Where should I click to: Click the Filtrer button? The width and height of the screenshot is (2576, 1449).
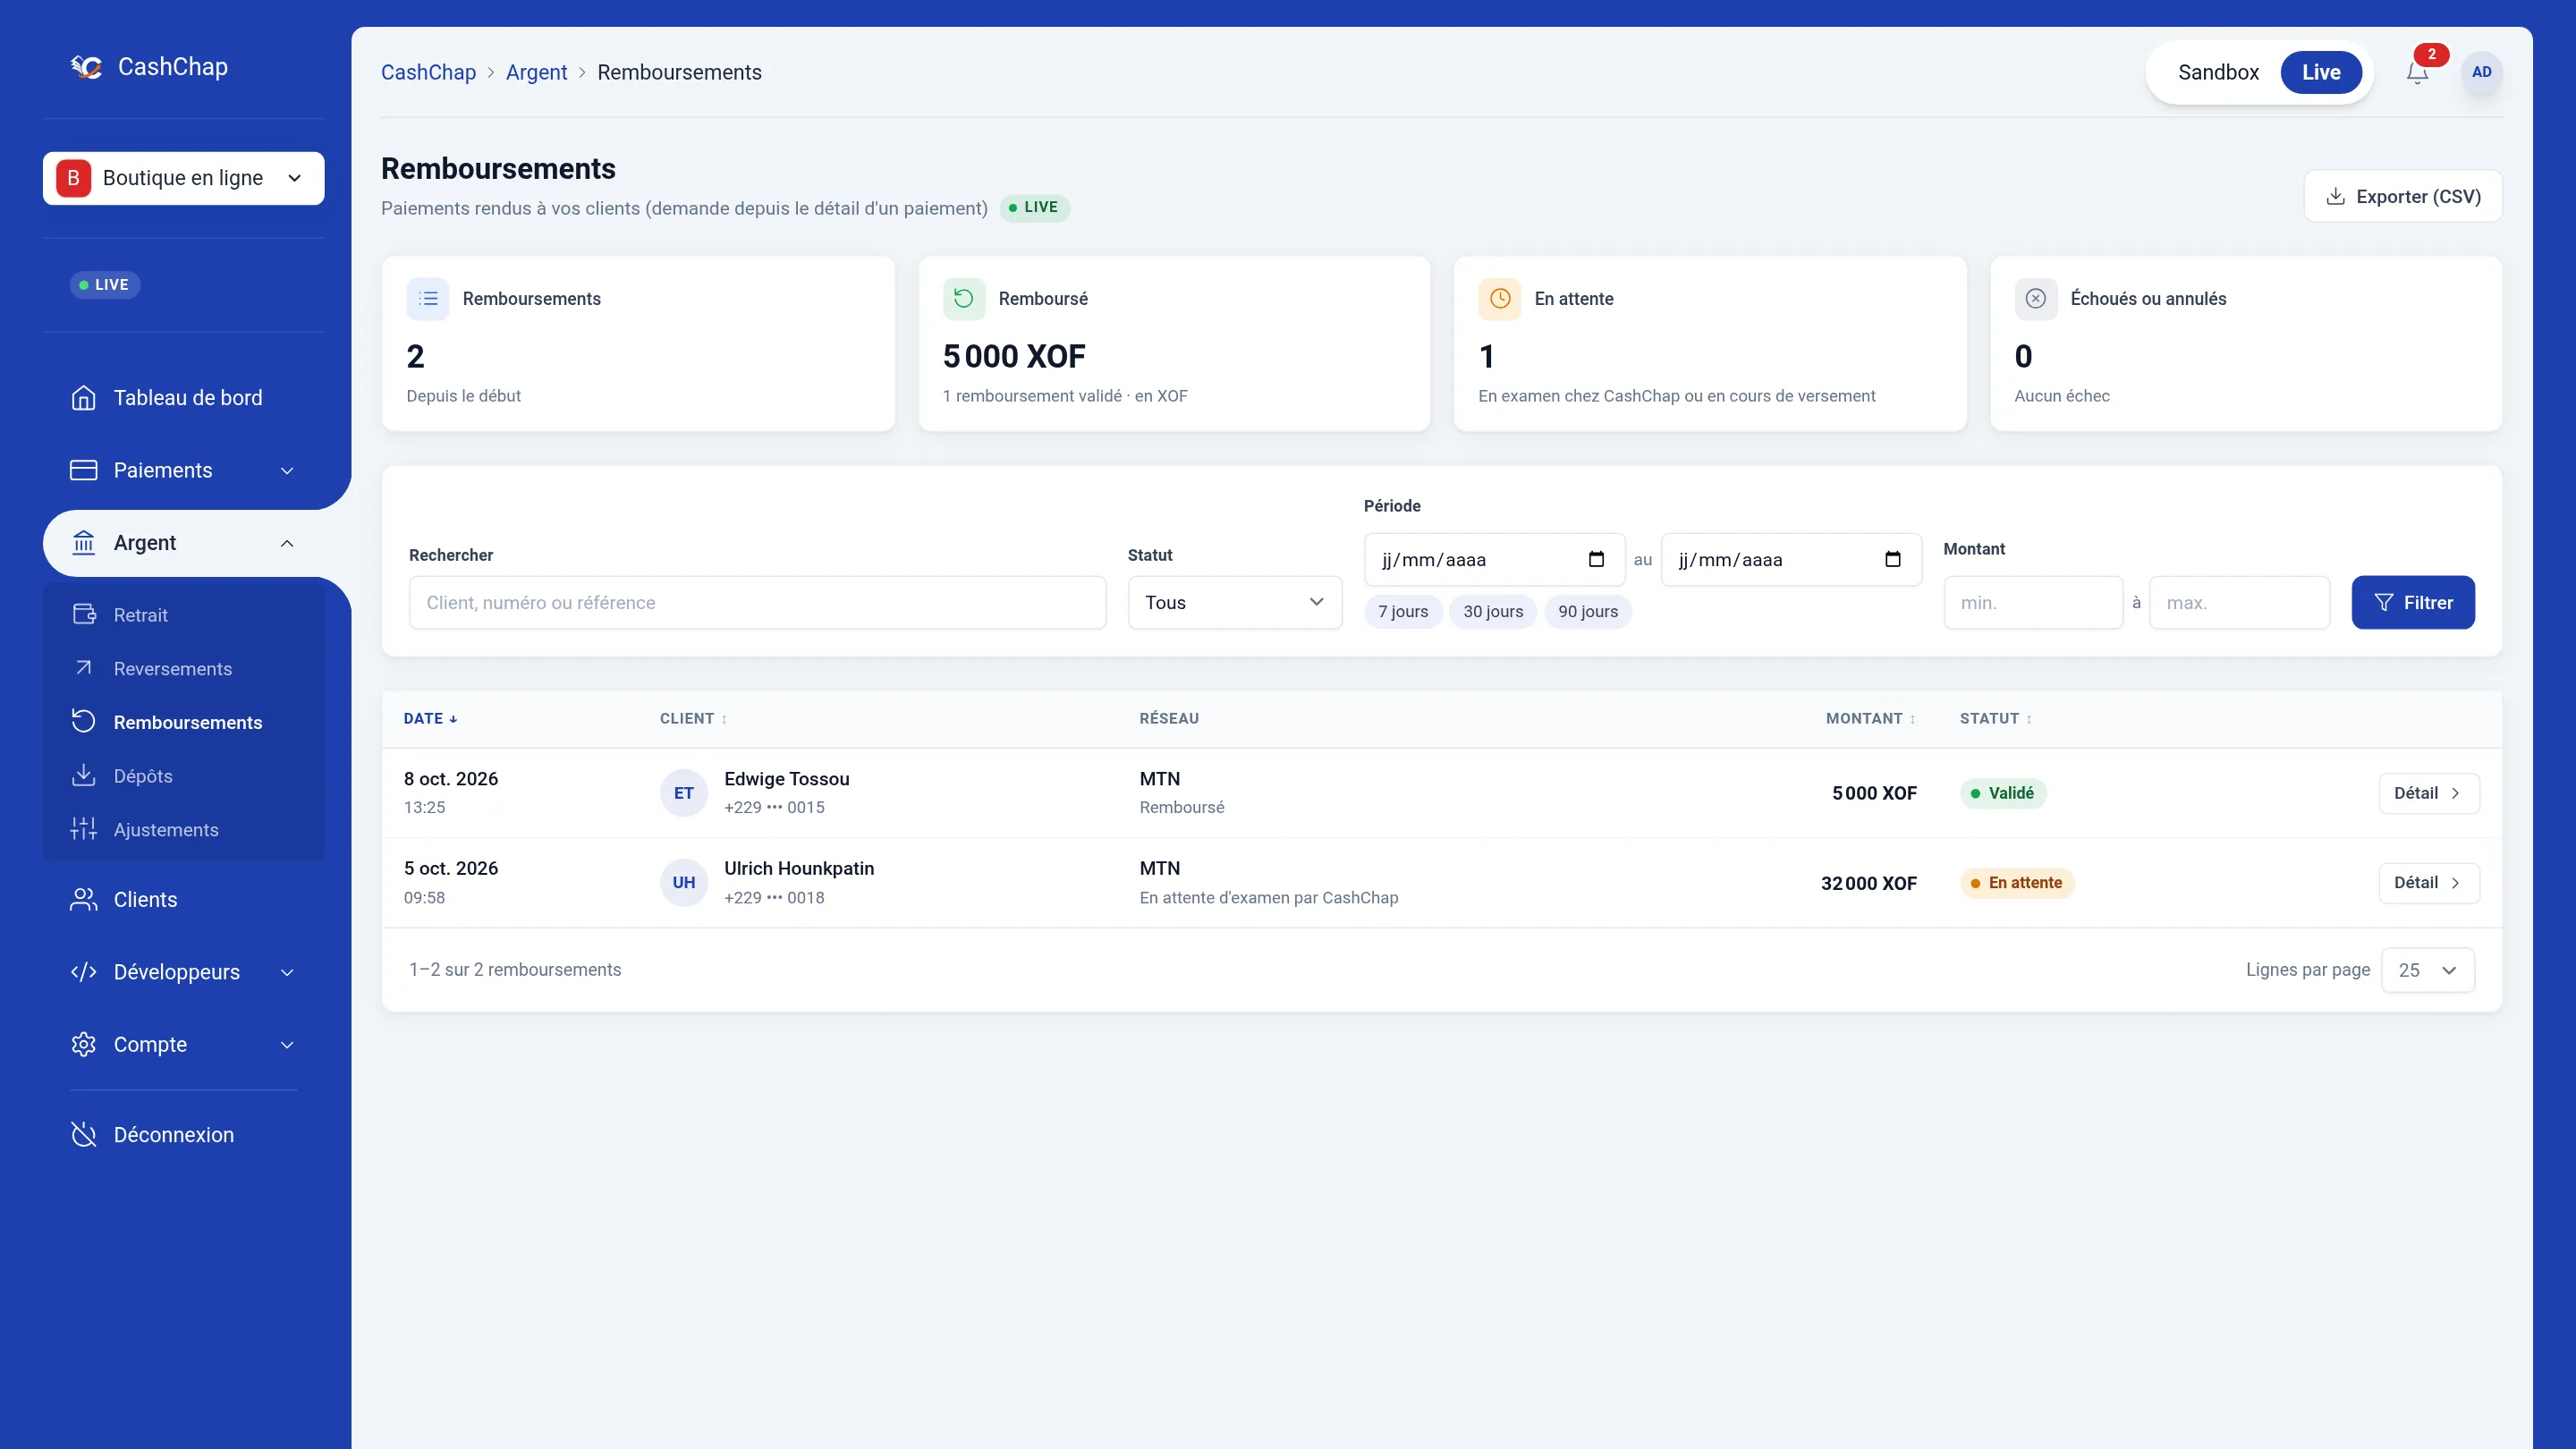point(2413,603)
